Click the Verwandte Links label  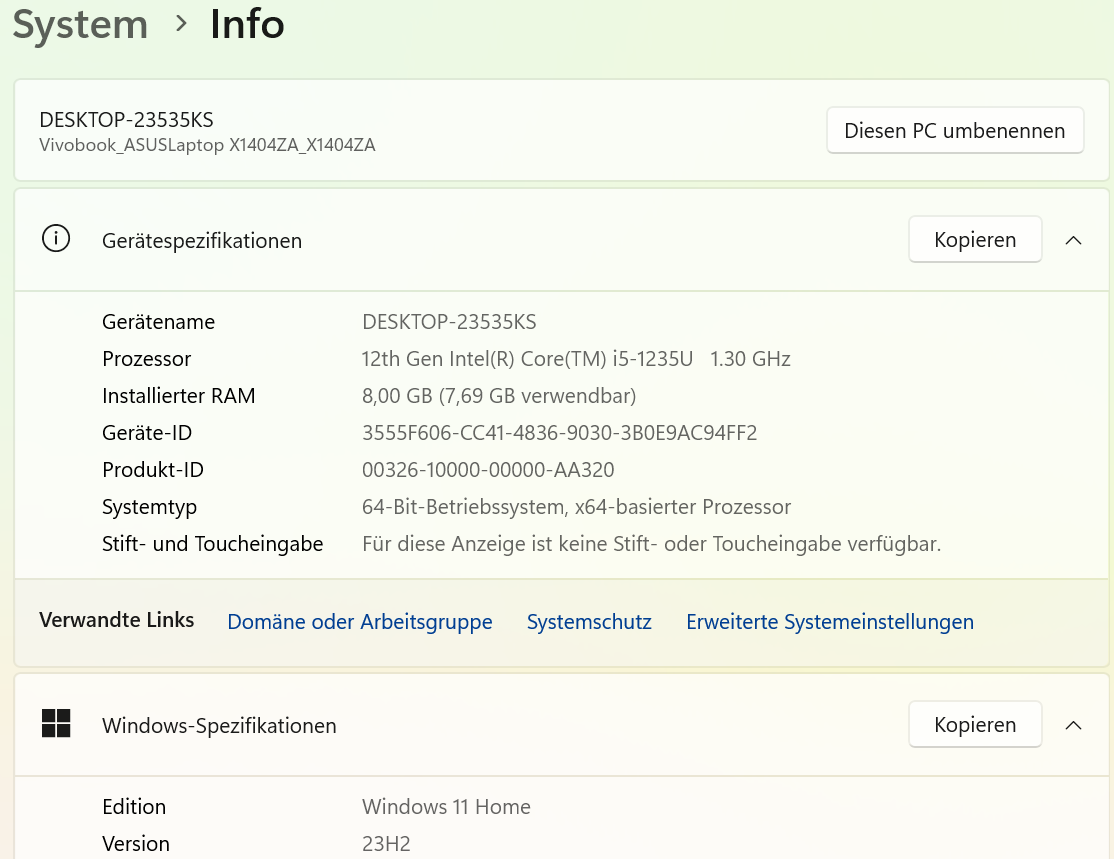click(x=117, y=620)
